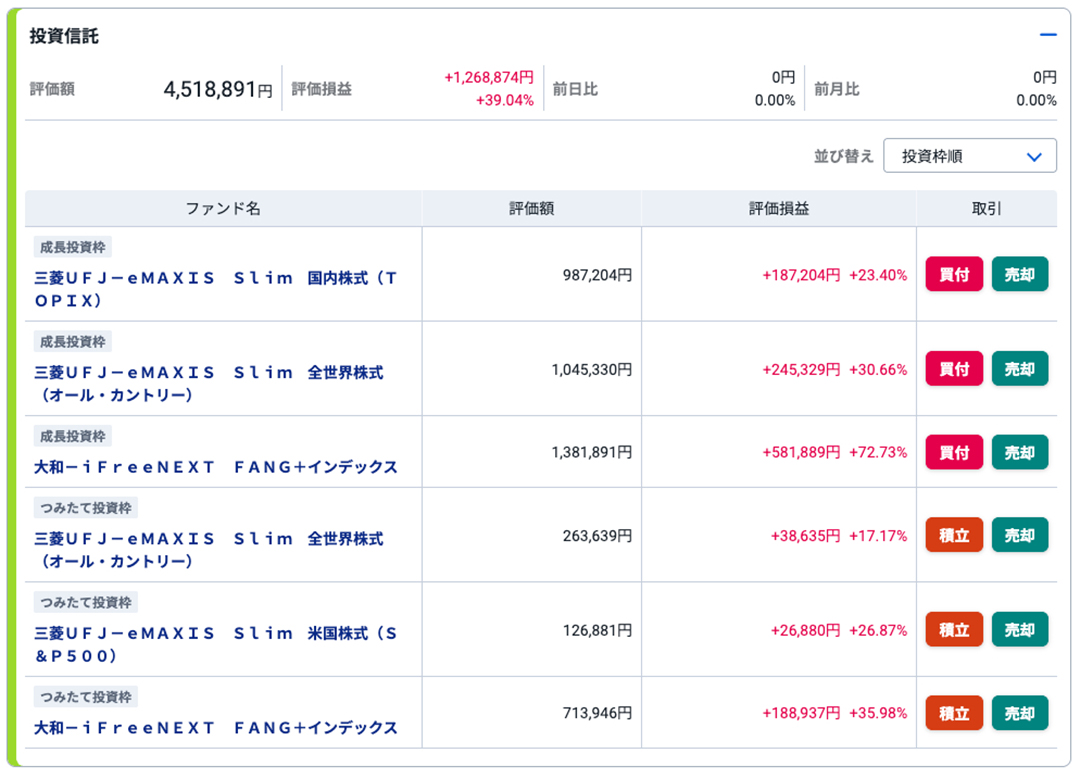Click total 評価額 value 4,518,891円
The image size is (1080, 778).
(x=218, y=89)
